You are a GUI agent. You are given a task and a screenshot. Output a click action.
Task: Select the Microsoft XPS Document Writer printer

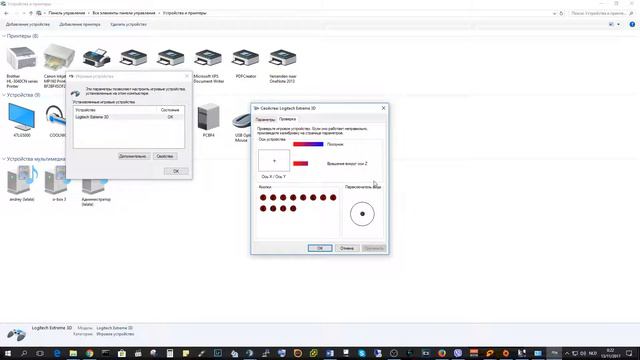[x=208, y=58]
